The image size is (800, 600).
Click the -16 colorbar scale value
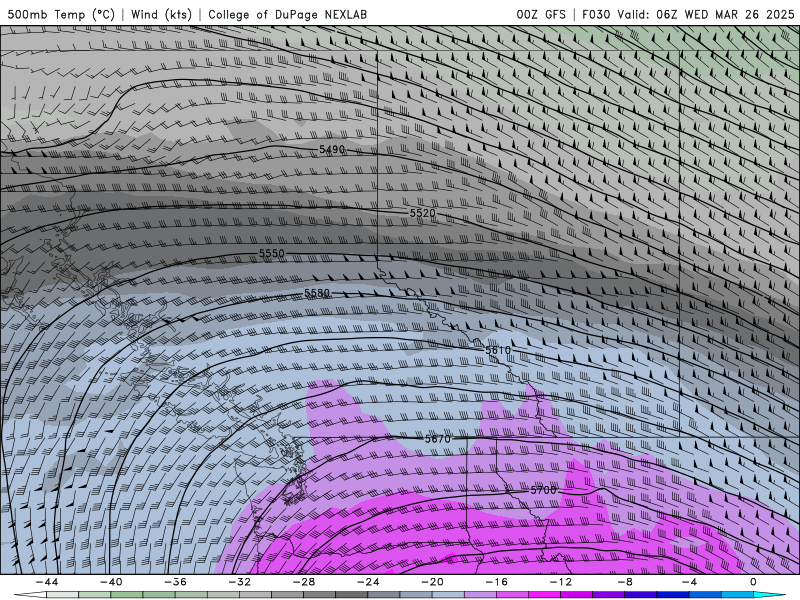497,582
